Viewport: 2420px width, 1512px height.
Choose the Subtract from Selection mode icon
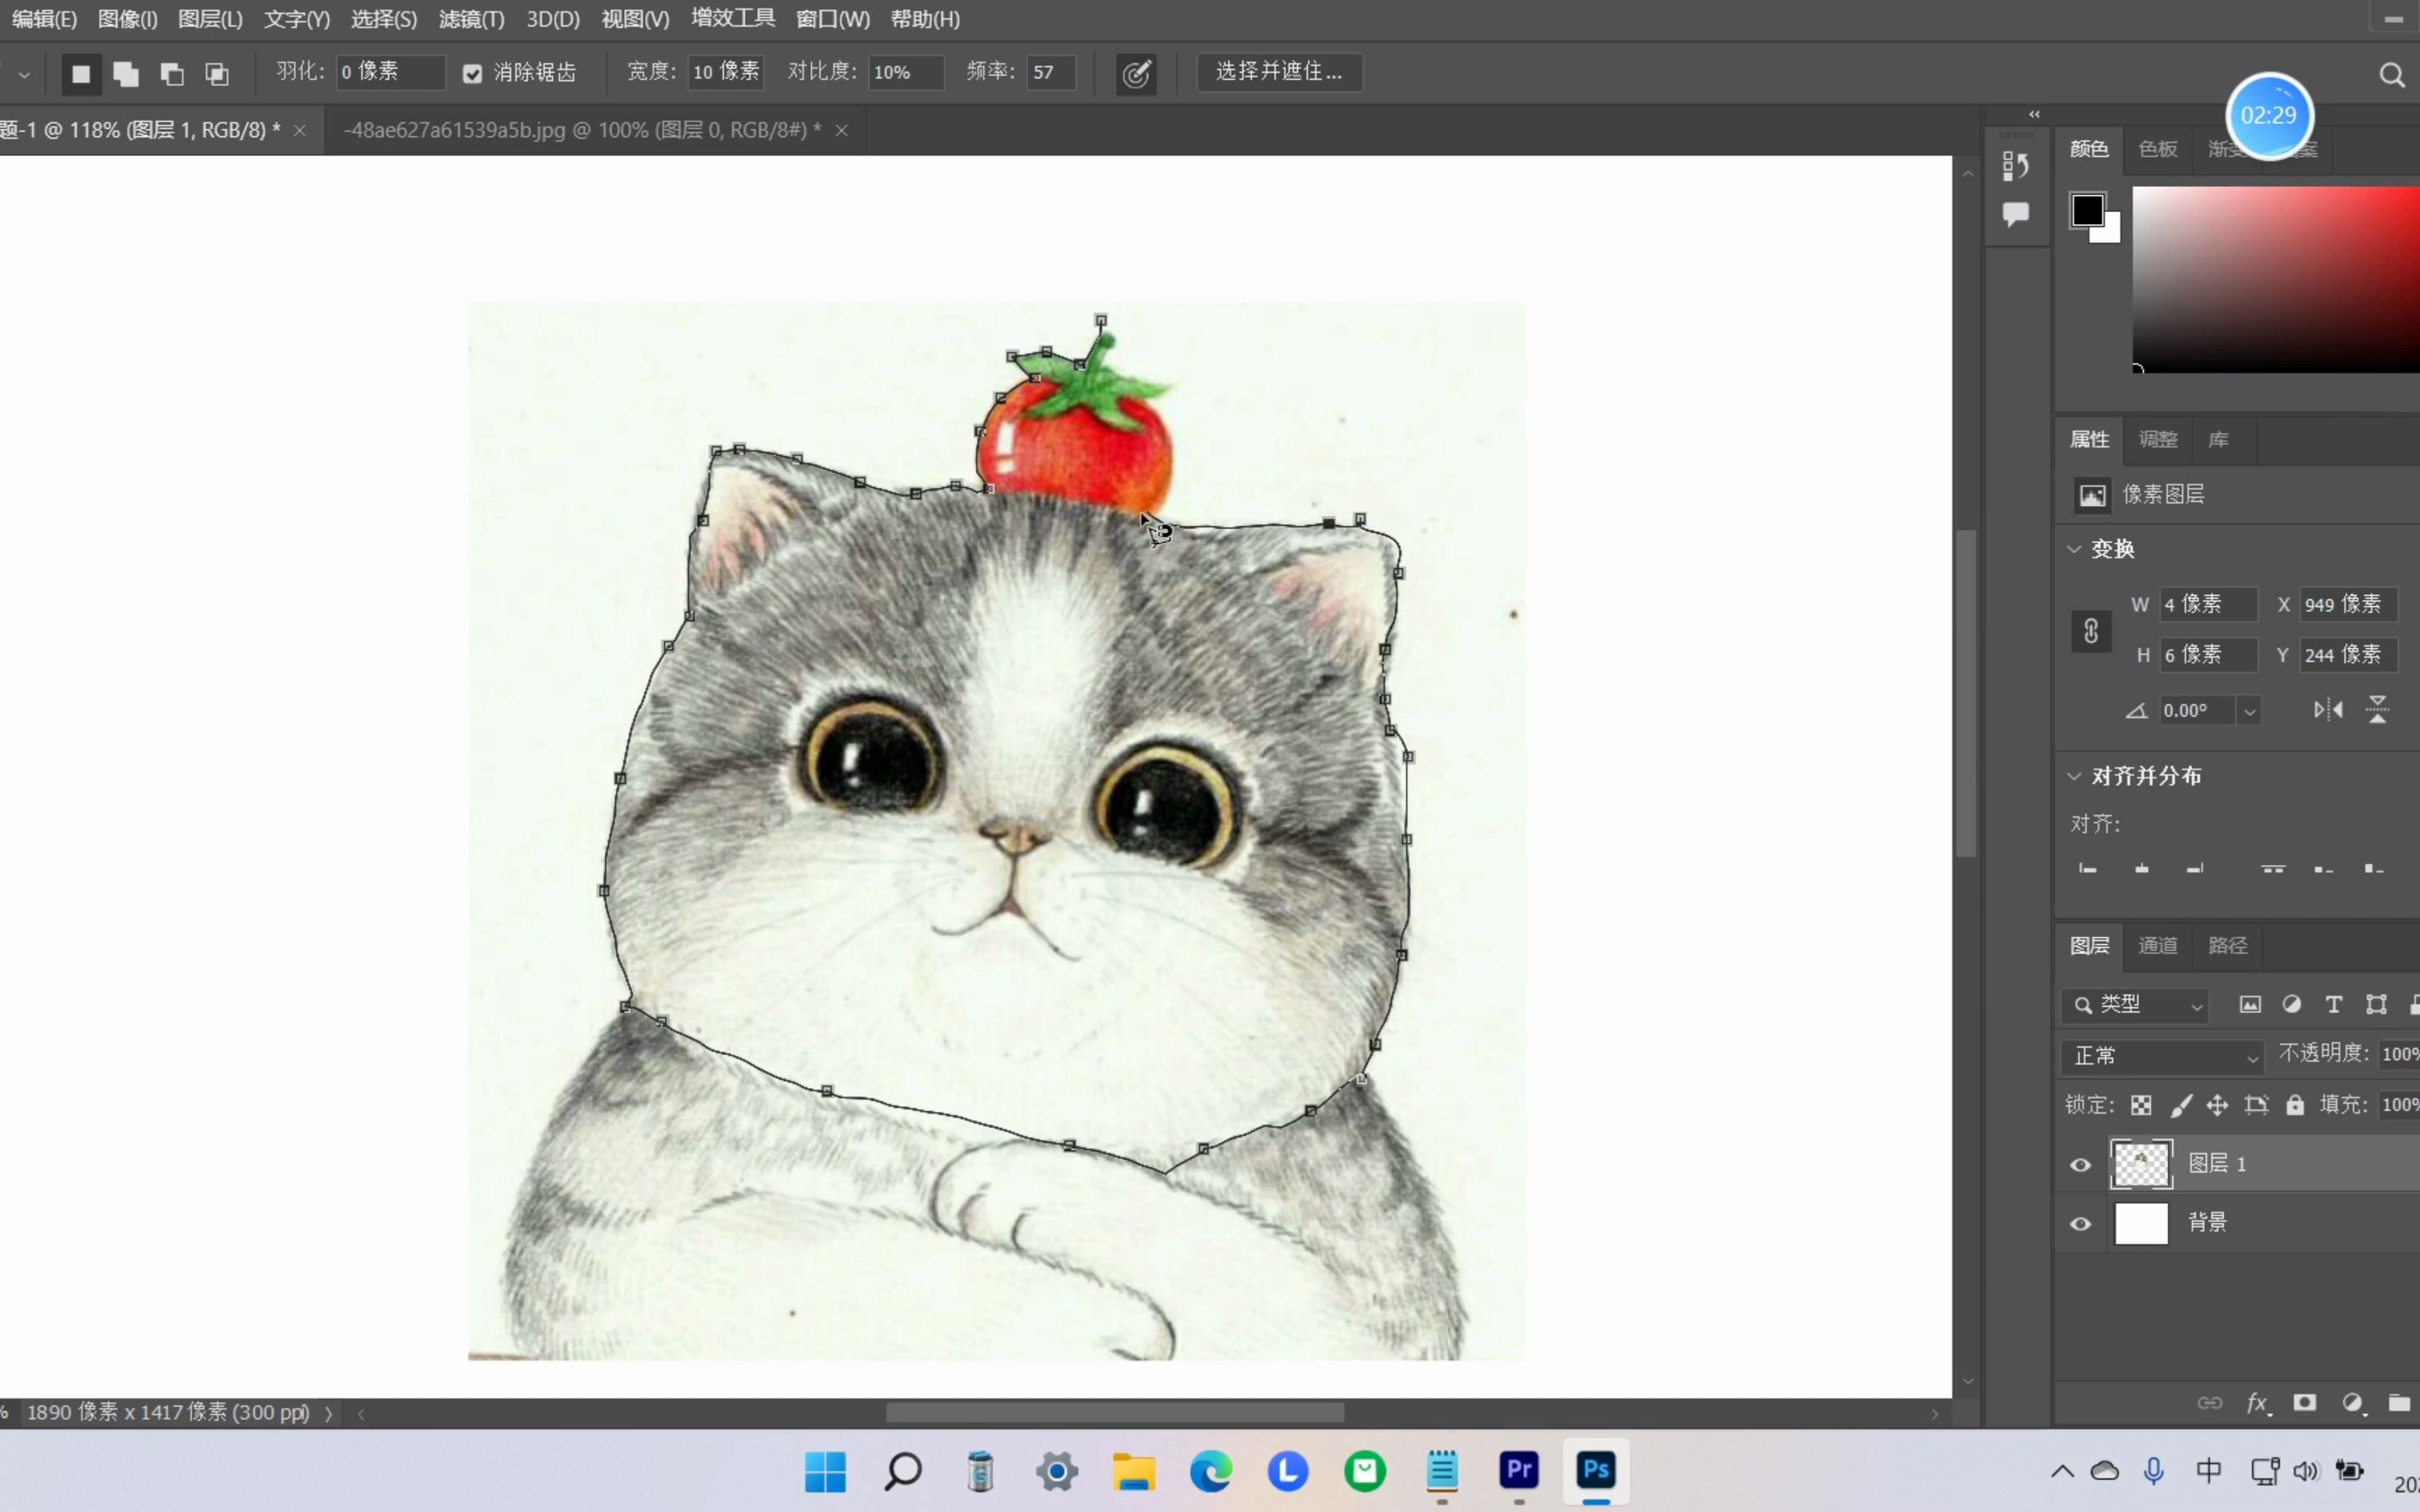(x=172, y=73)
